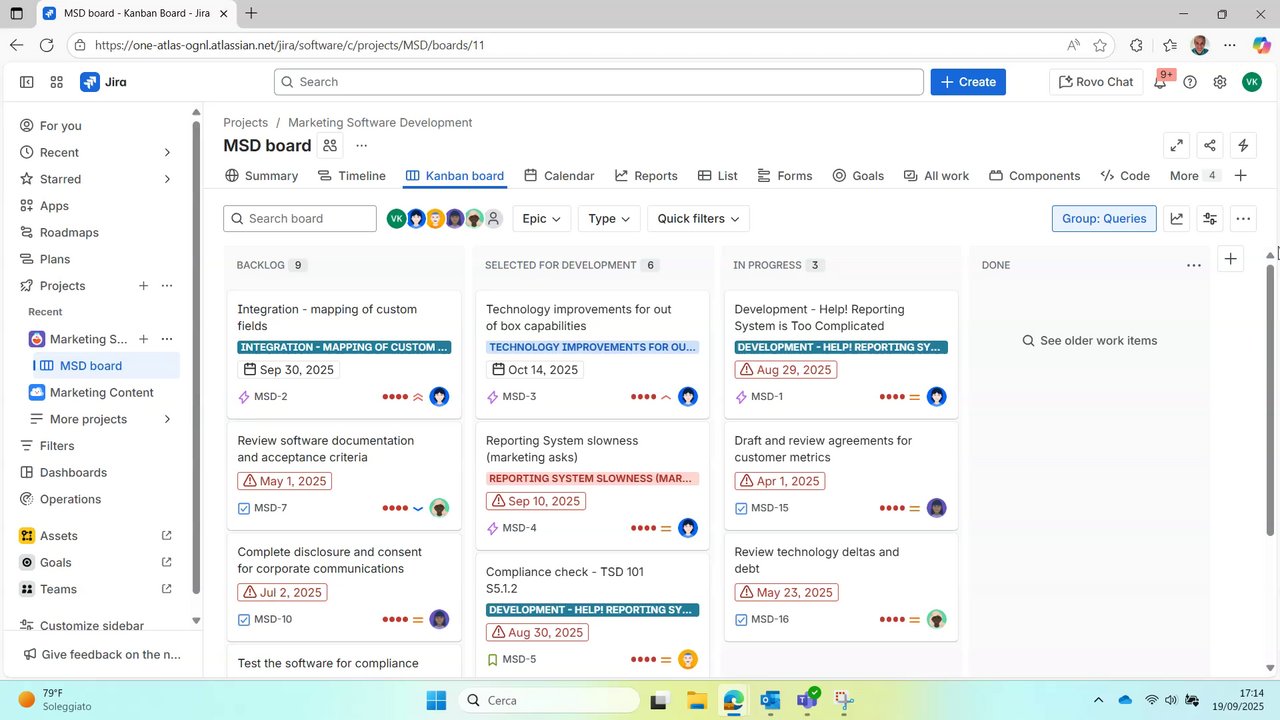Click the Search board input
Viewport: 1280px width, 720px height.
tap(300, 218)
